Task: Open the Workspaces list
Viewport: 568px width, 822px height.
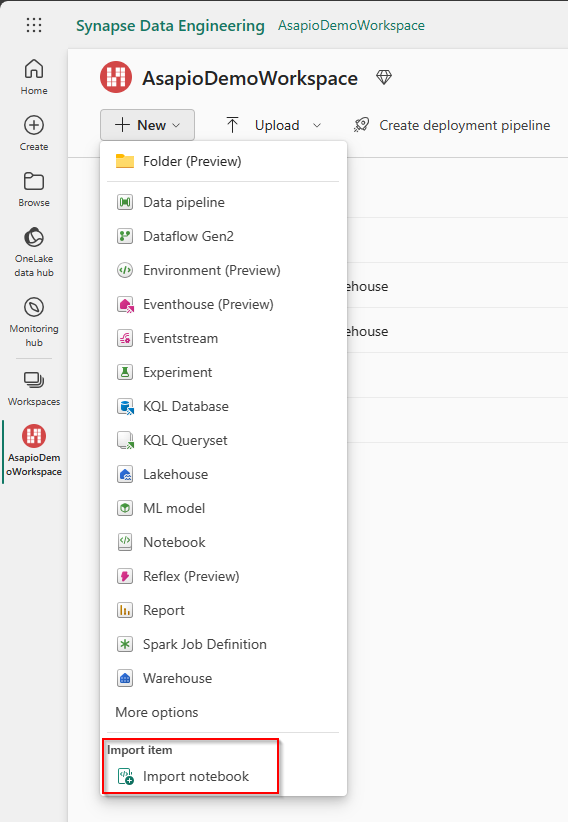Action: [x=34, y=388]
